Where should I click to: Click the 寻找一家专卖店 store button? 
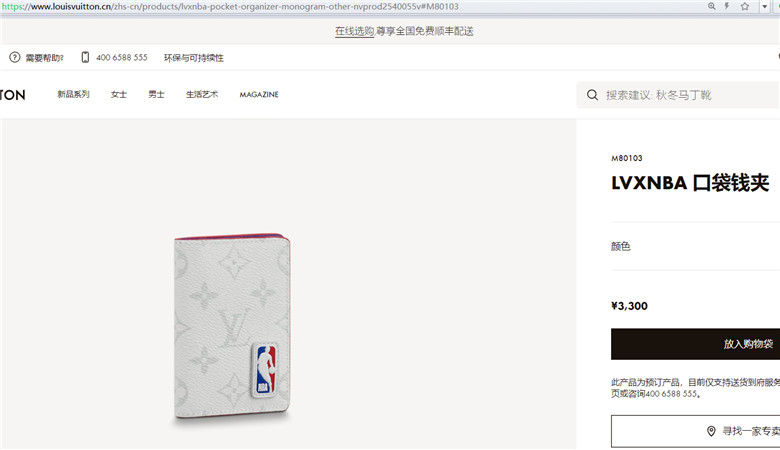tap(695, 431)
